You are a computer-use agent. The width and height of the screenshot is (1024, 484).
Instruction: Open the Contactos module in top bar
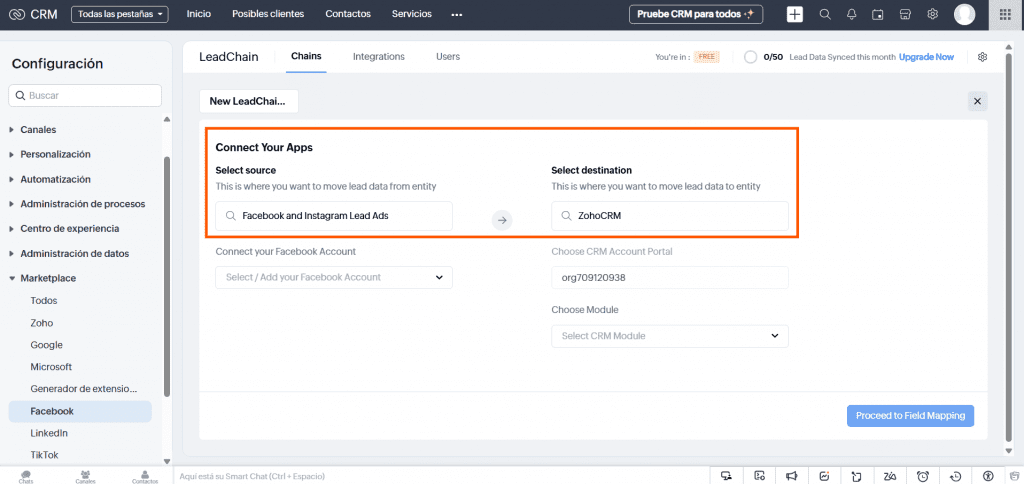(348, 14)
